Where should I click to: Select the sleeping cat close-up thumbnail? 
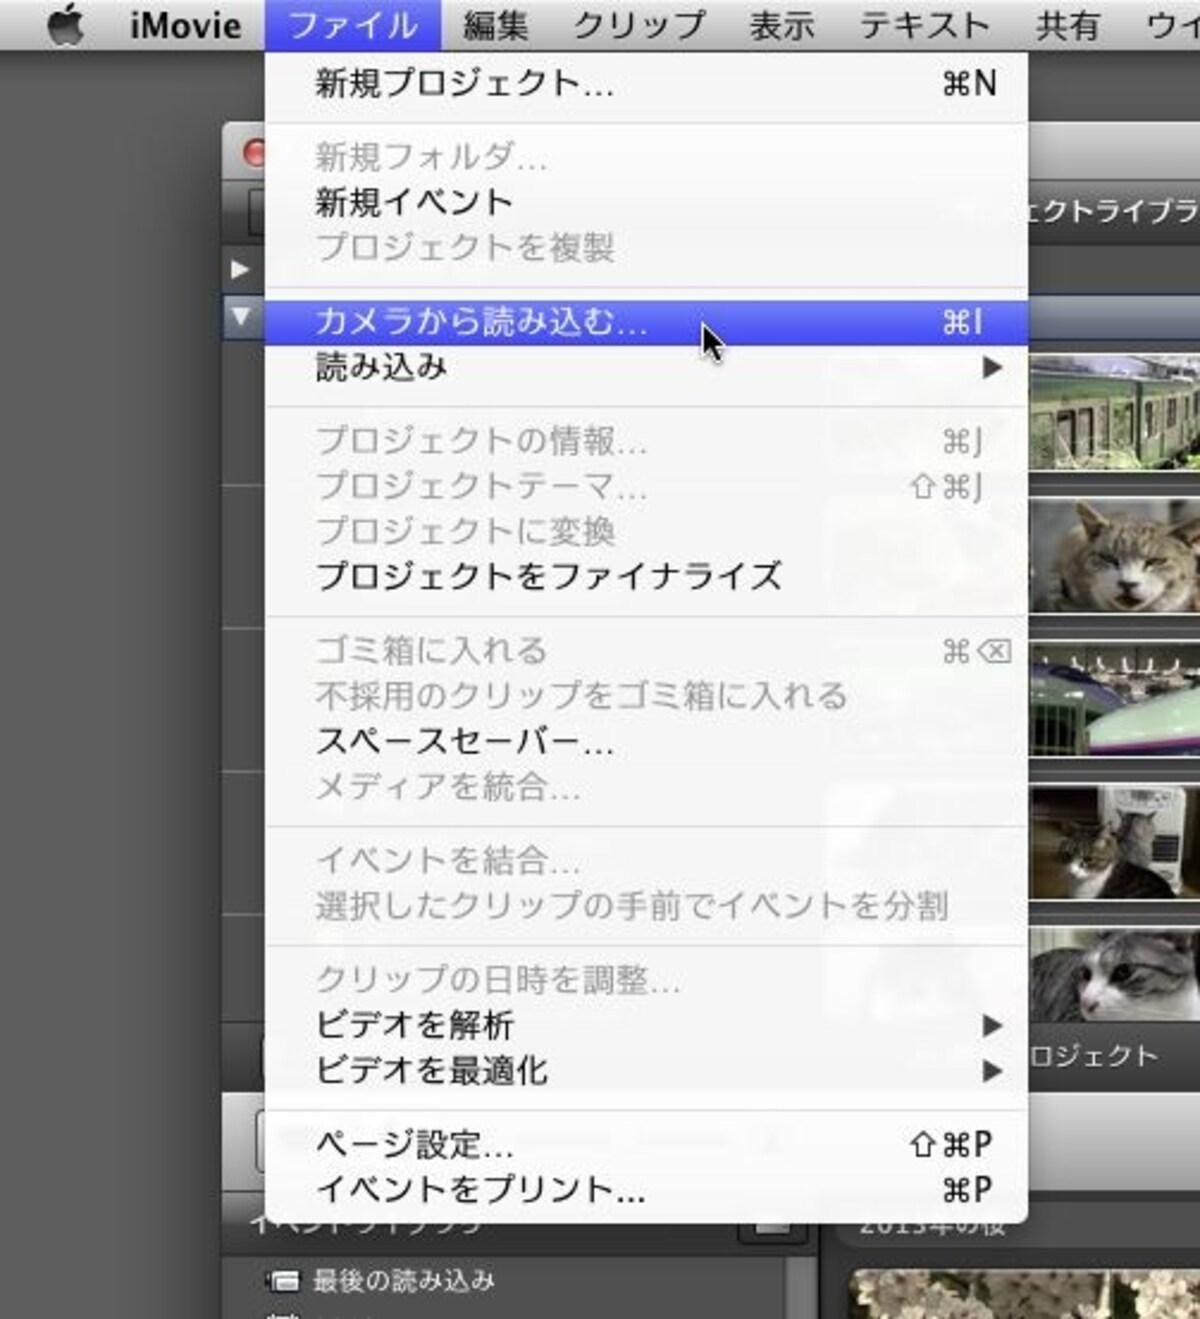1114,555
